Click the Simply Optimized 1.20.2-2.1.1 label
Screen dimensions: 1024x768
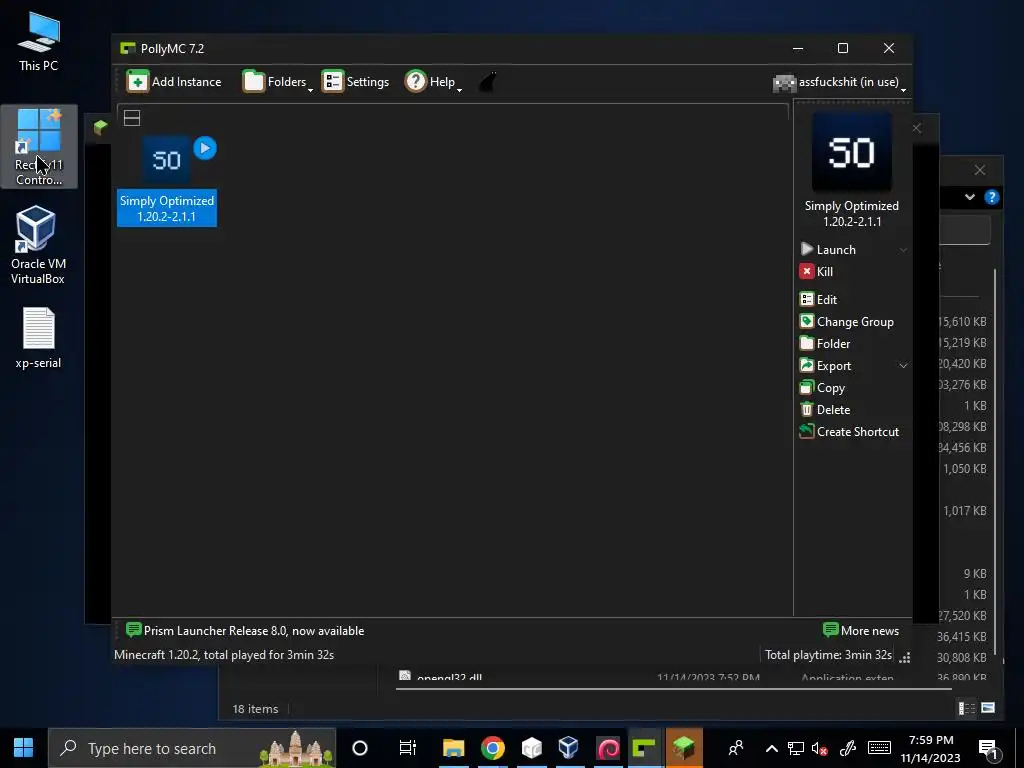[167, 208]
